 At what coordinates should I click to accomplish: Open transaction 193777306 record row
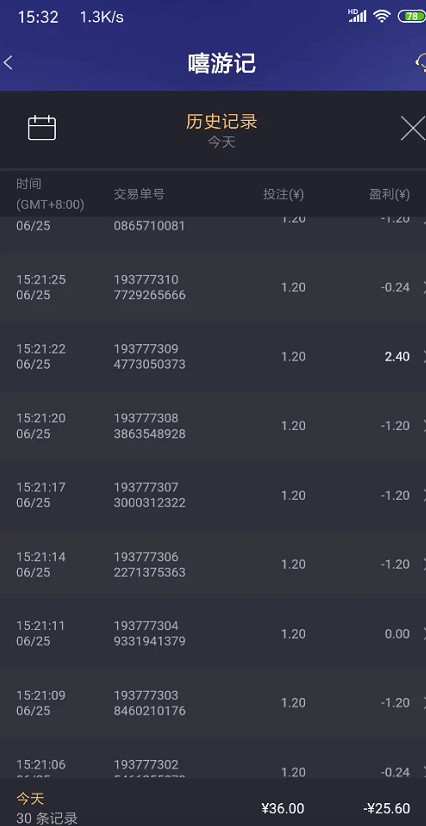click(x=213, y=564)
